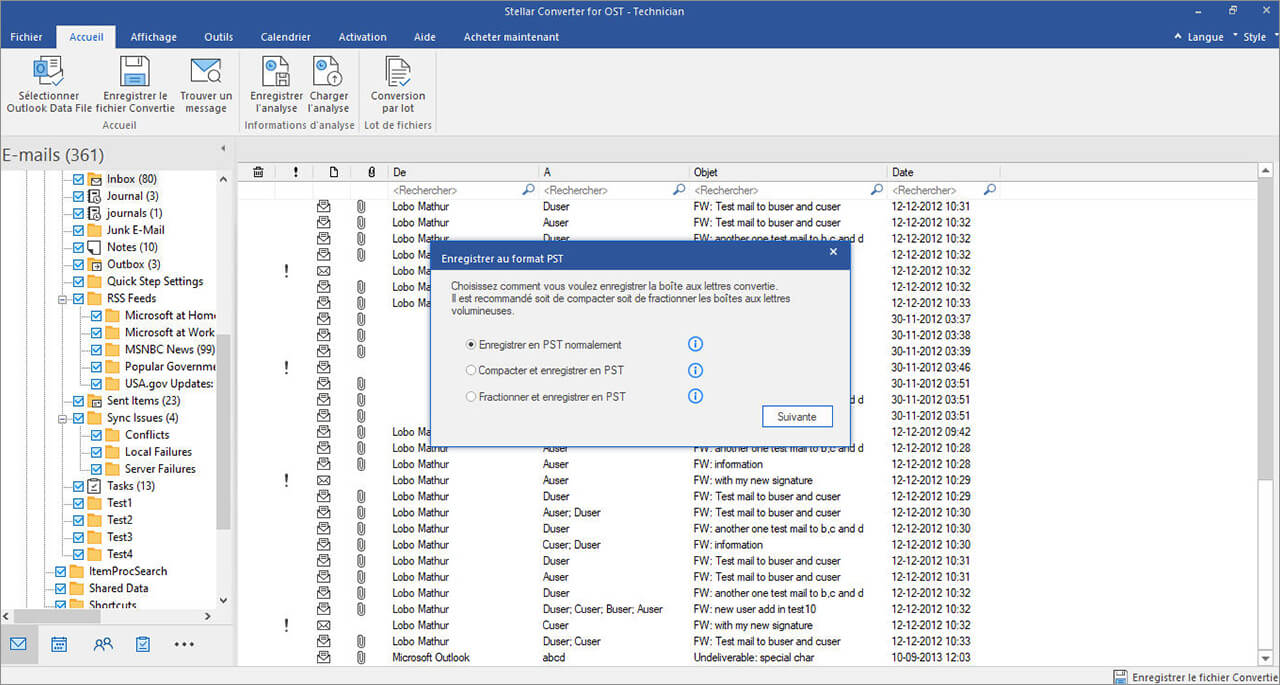Open the Activation tab
Viewport: 1280px width, 685px height.
362,37
